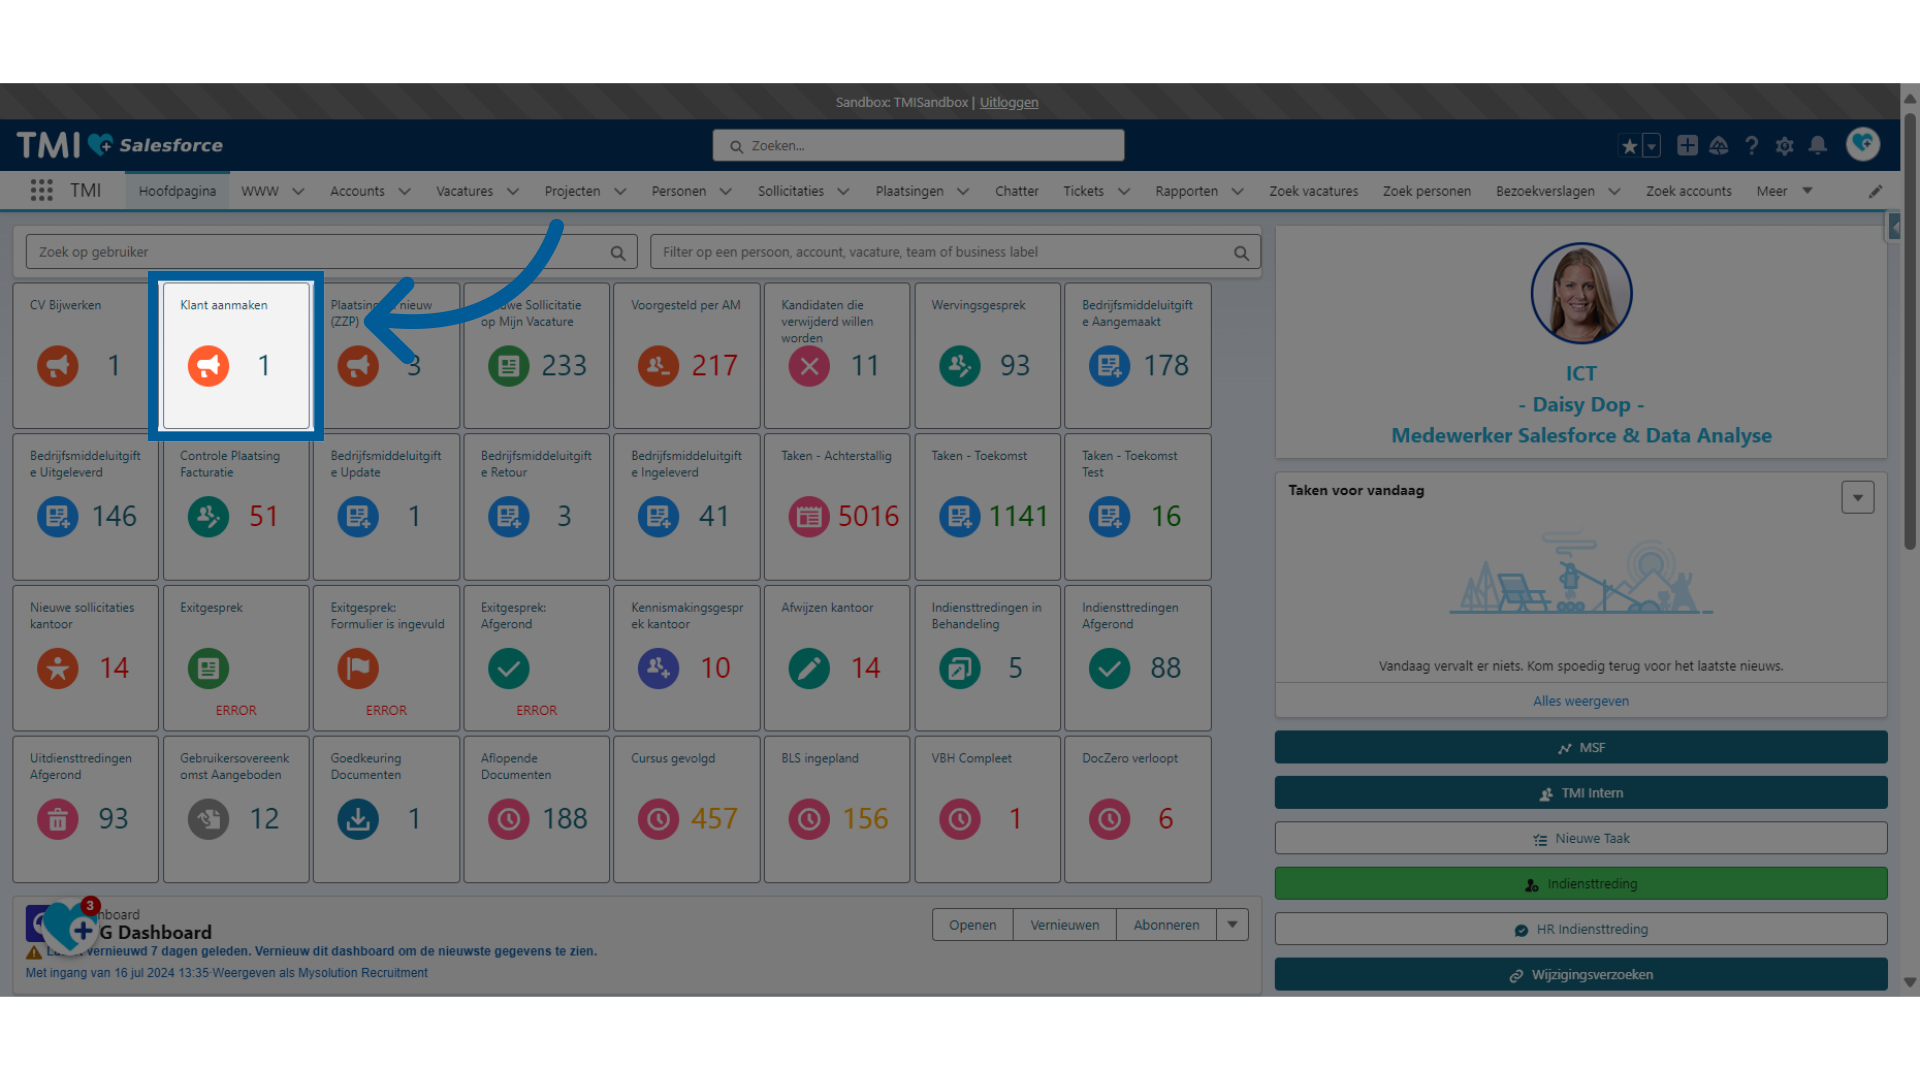The width and height of the screenshot is (1920, 1080).
Task: Click the Abonneren dropdown arrow button
Action: pos(1232,924)
